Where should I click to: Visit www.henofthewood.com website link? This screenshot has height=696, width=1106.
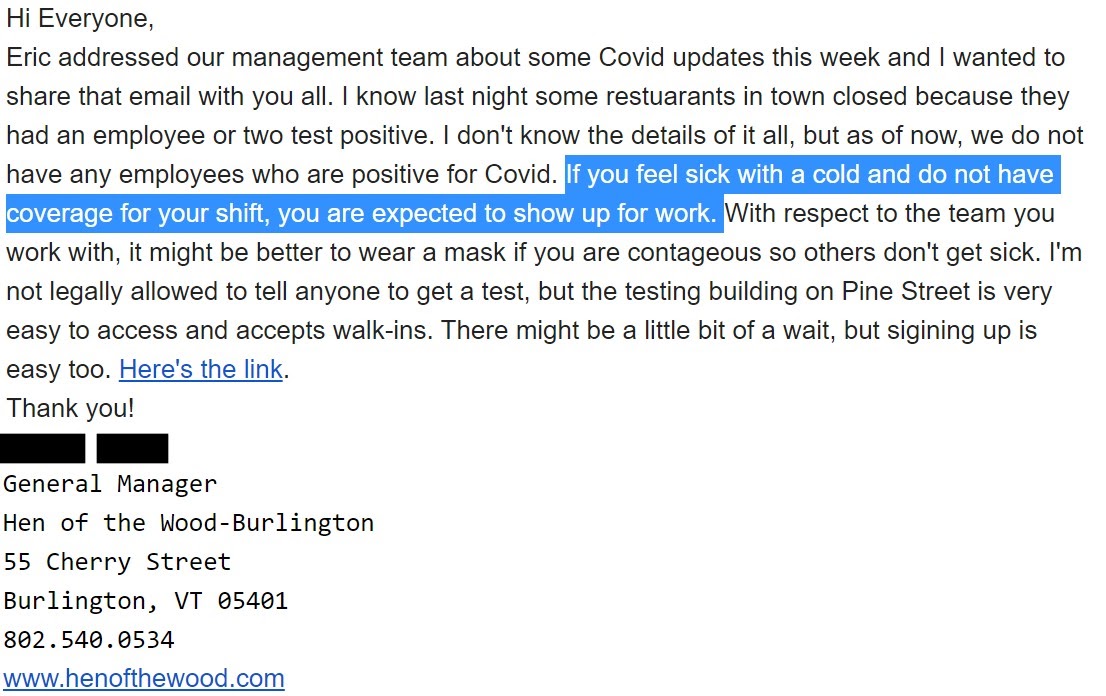(144, 678)
